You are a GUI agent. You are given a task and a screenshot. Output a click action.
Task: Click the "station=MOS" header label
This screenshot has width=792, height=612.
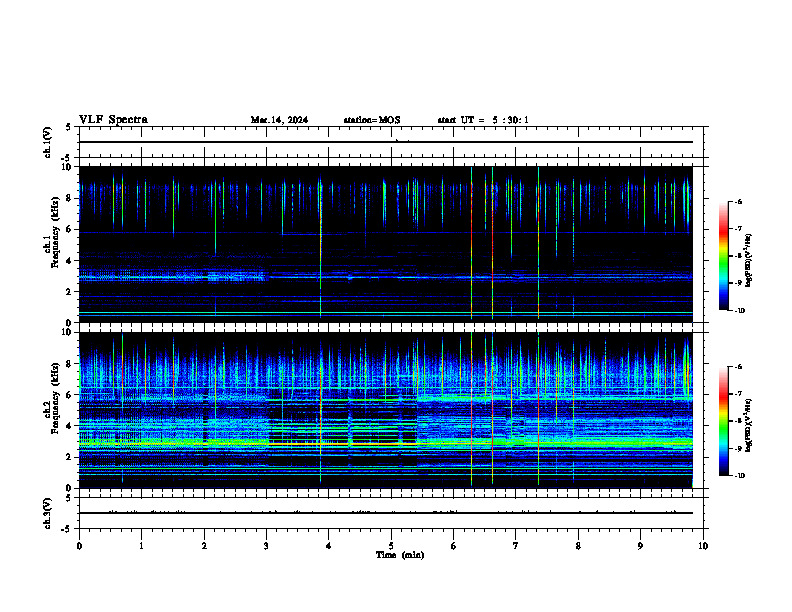pyautogui.click(x=372, y=120)
